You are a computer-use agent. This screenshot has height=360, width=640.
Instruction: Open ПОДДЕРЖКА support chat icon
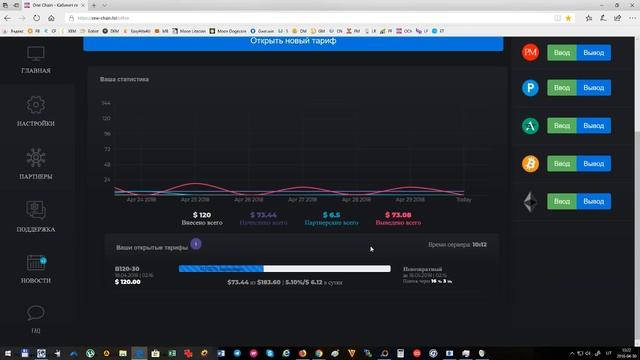click(36, 210)
